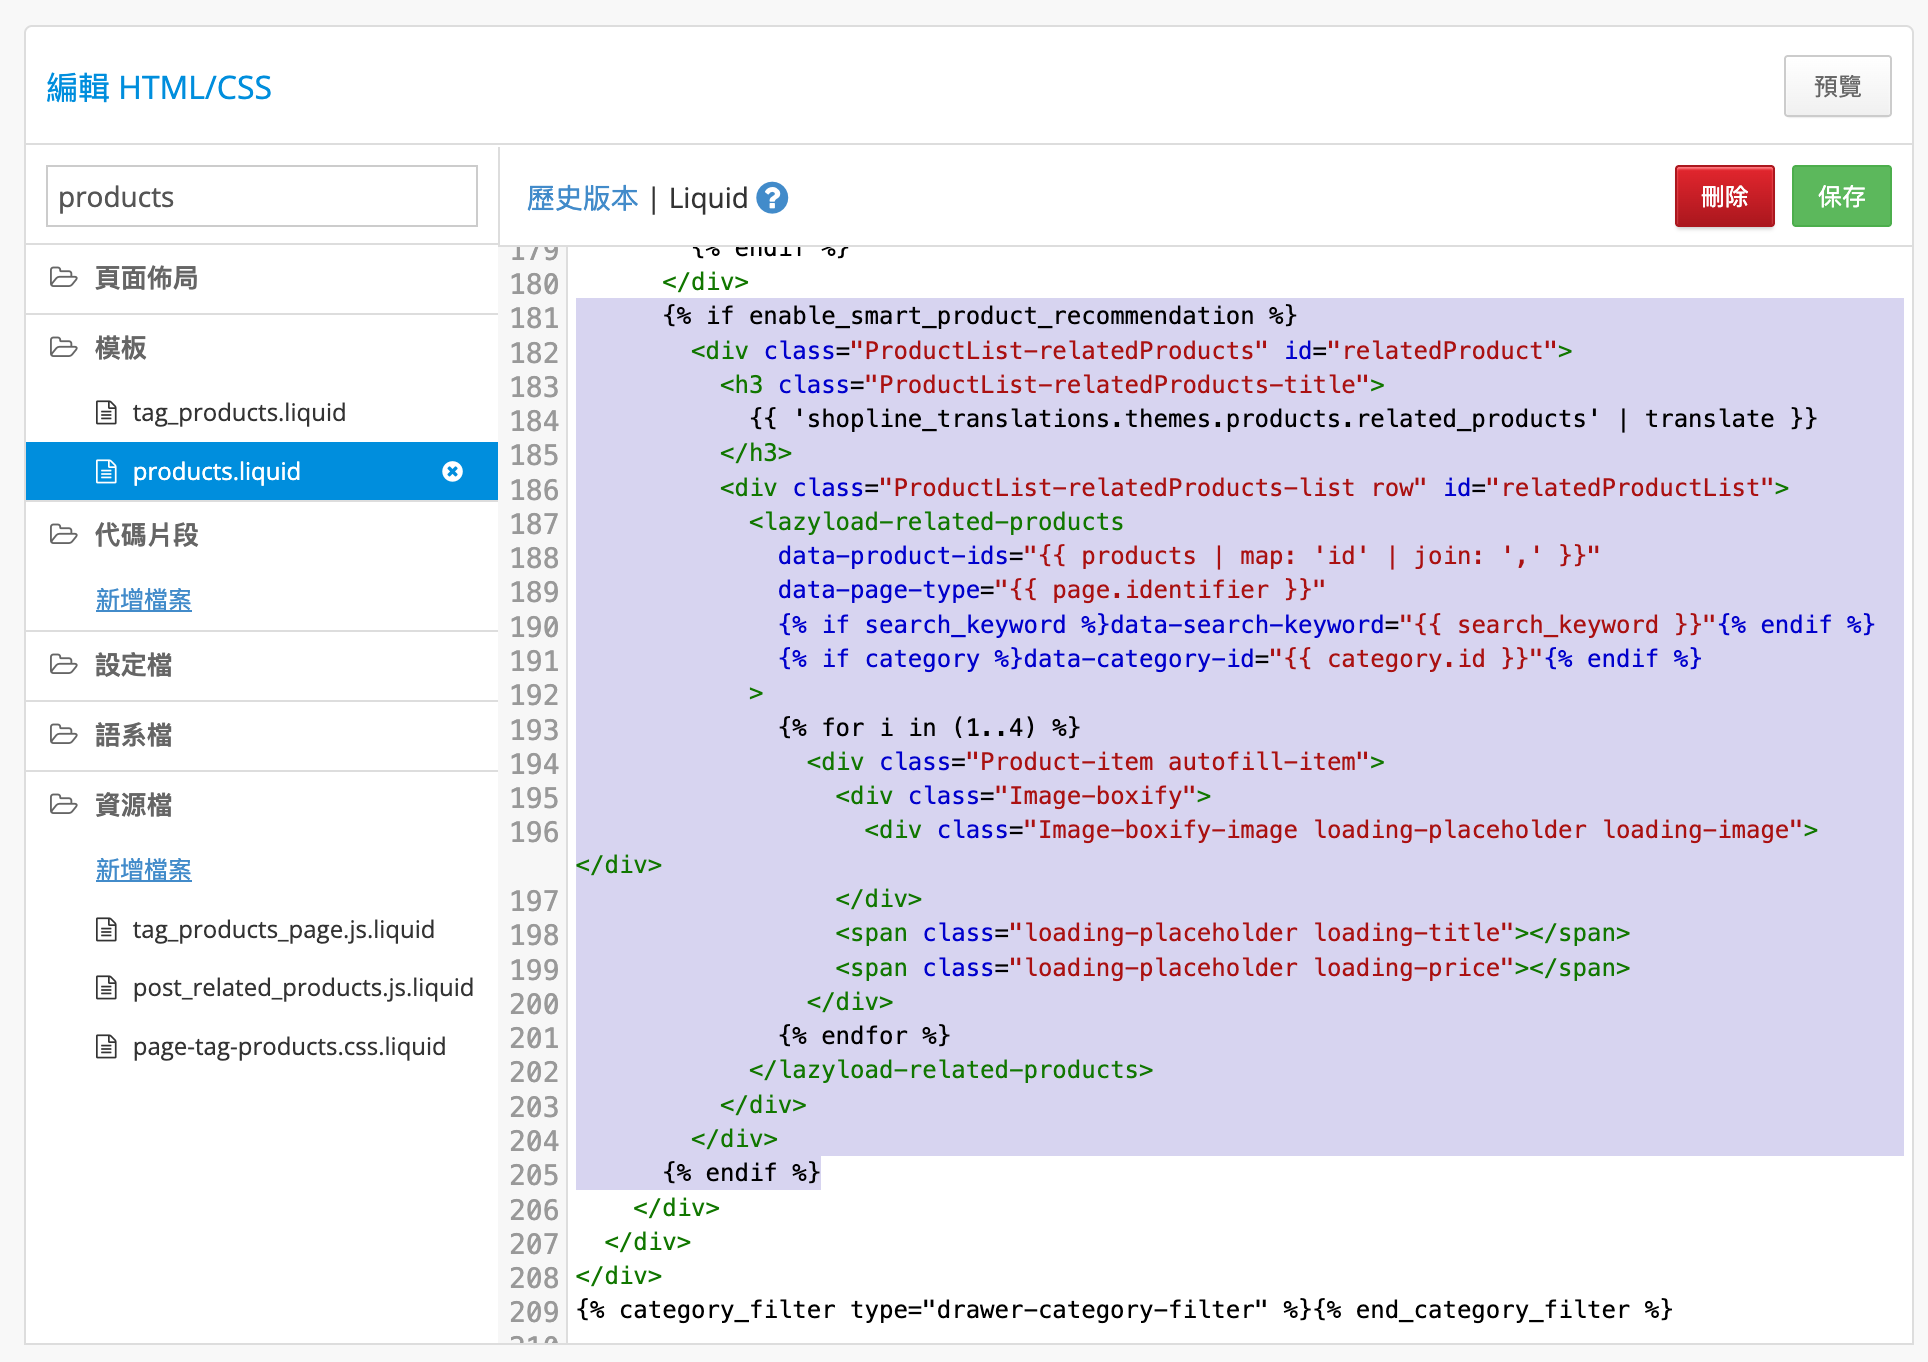Click the file icon for tag_products.liquid

(106, 412)
